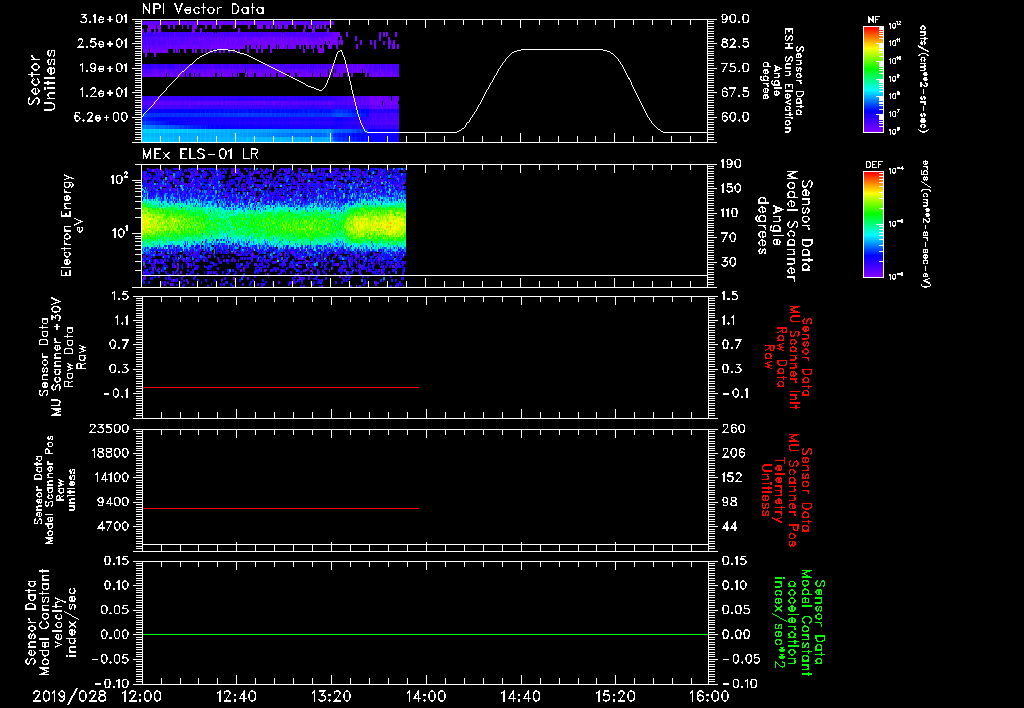Screen dimensions: 1024x708
Task: Click the "Electron Energy eV" axis label
Action: point(73,225)
